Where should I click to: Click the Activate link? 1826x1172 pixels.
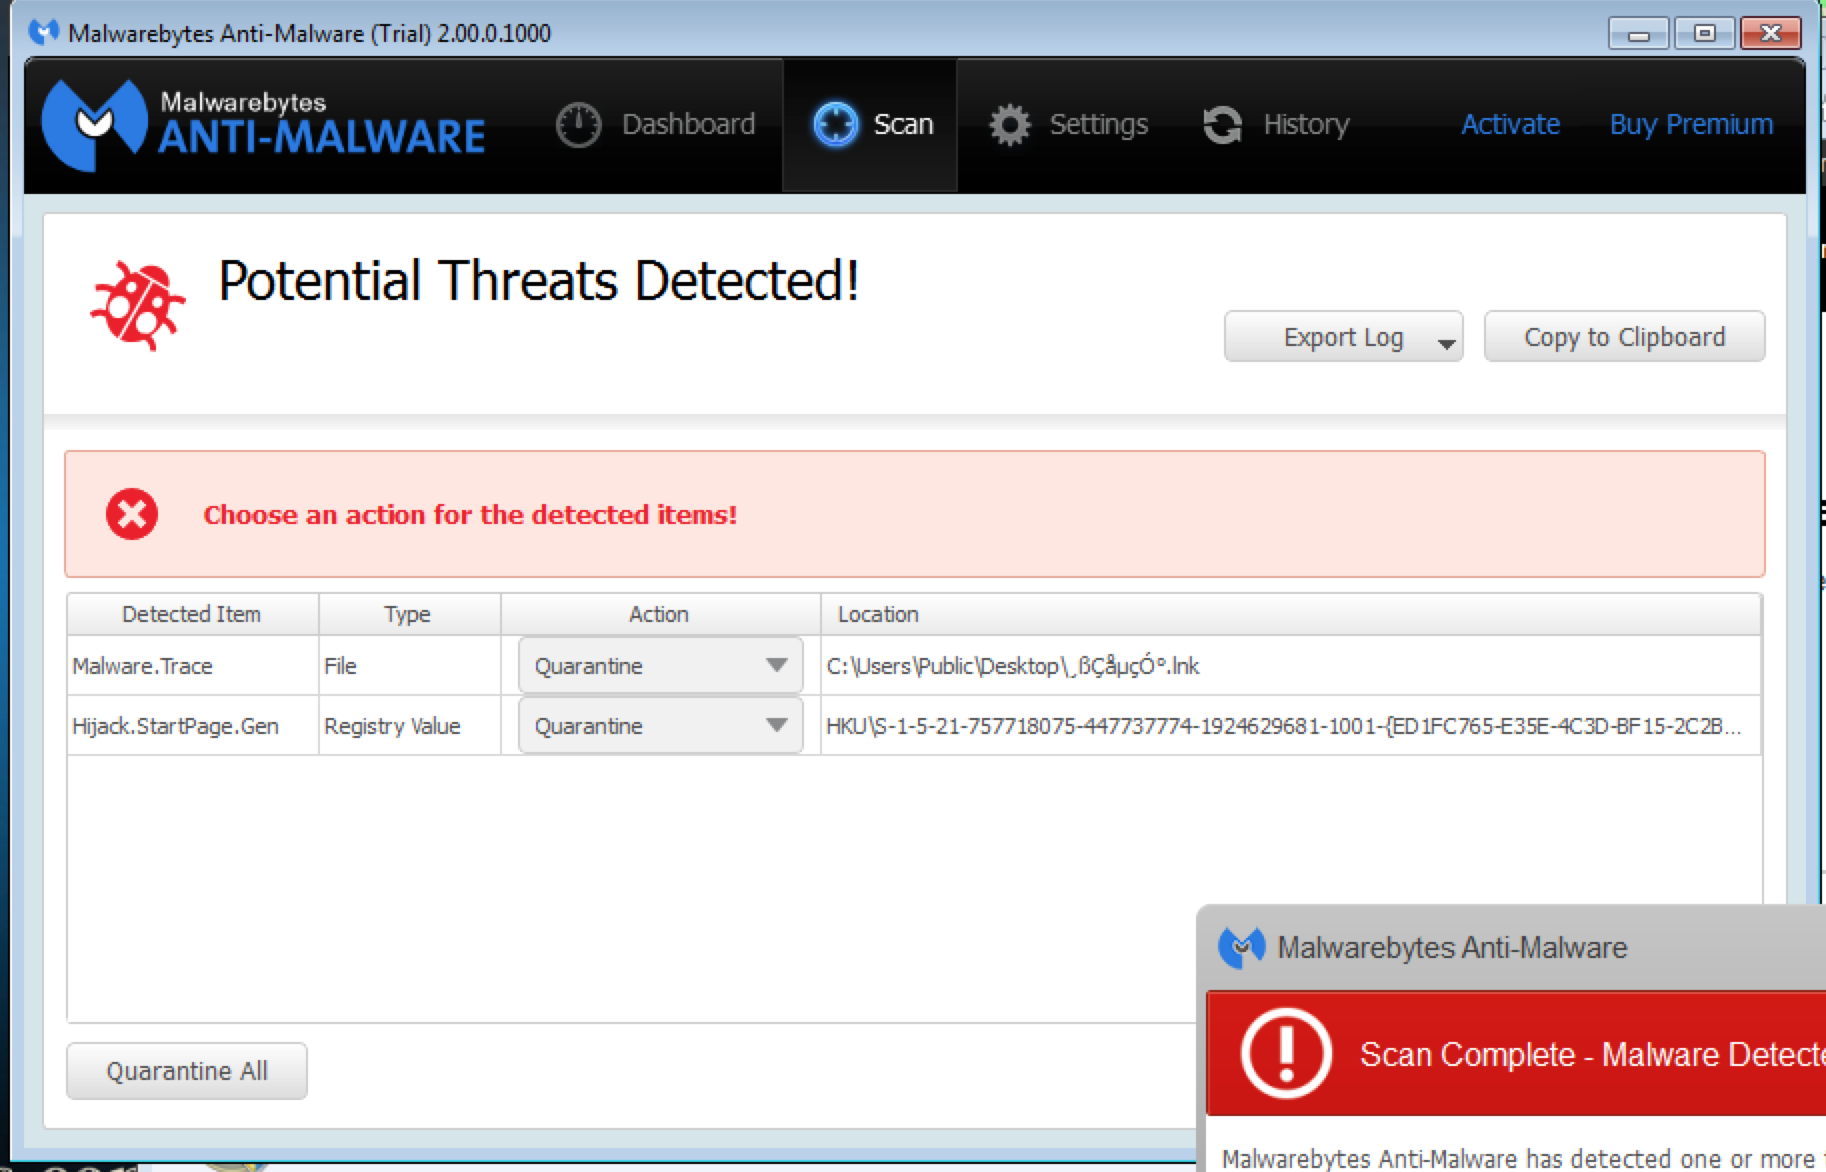tap(1510, 124)
